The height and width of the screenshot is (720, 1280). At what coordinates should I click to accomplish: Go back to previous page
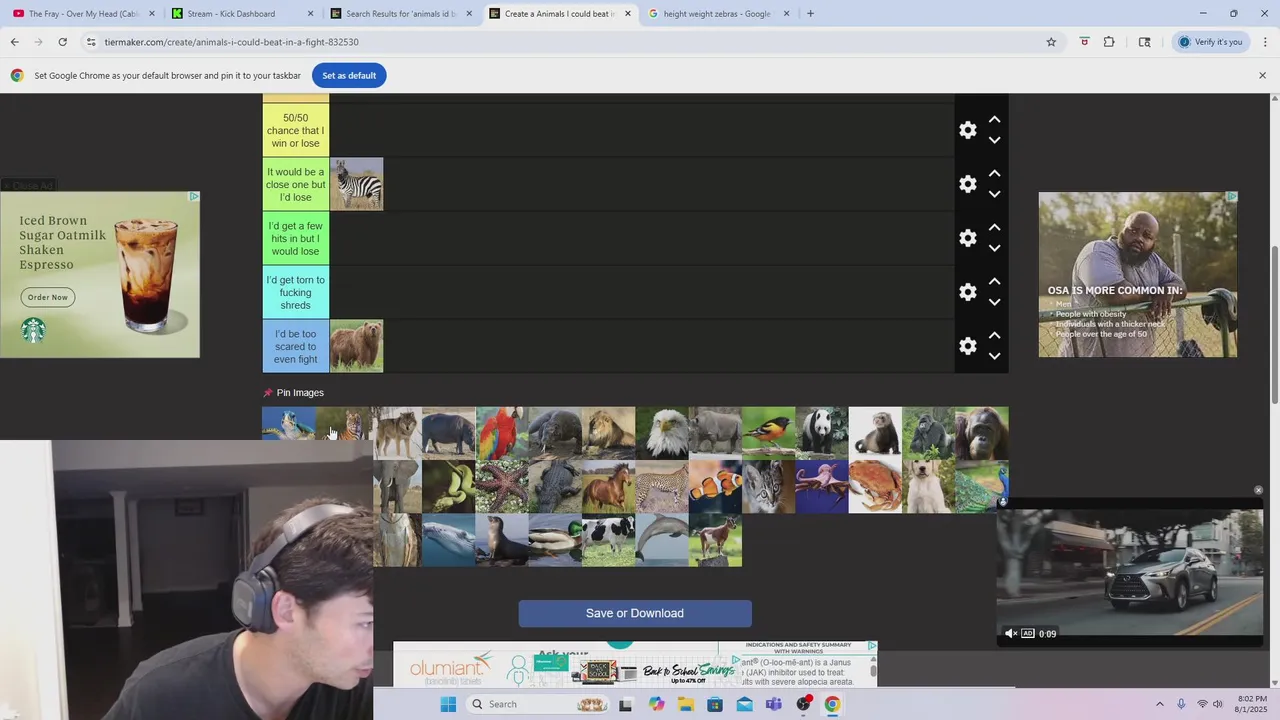pos(14,42)
